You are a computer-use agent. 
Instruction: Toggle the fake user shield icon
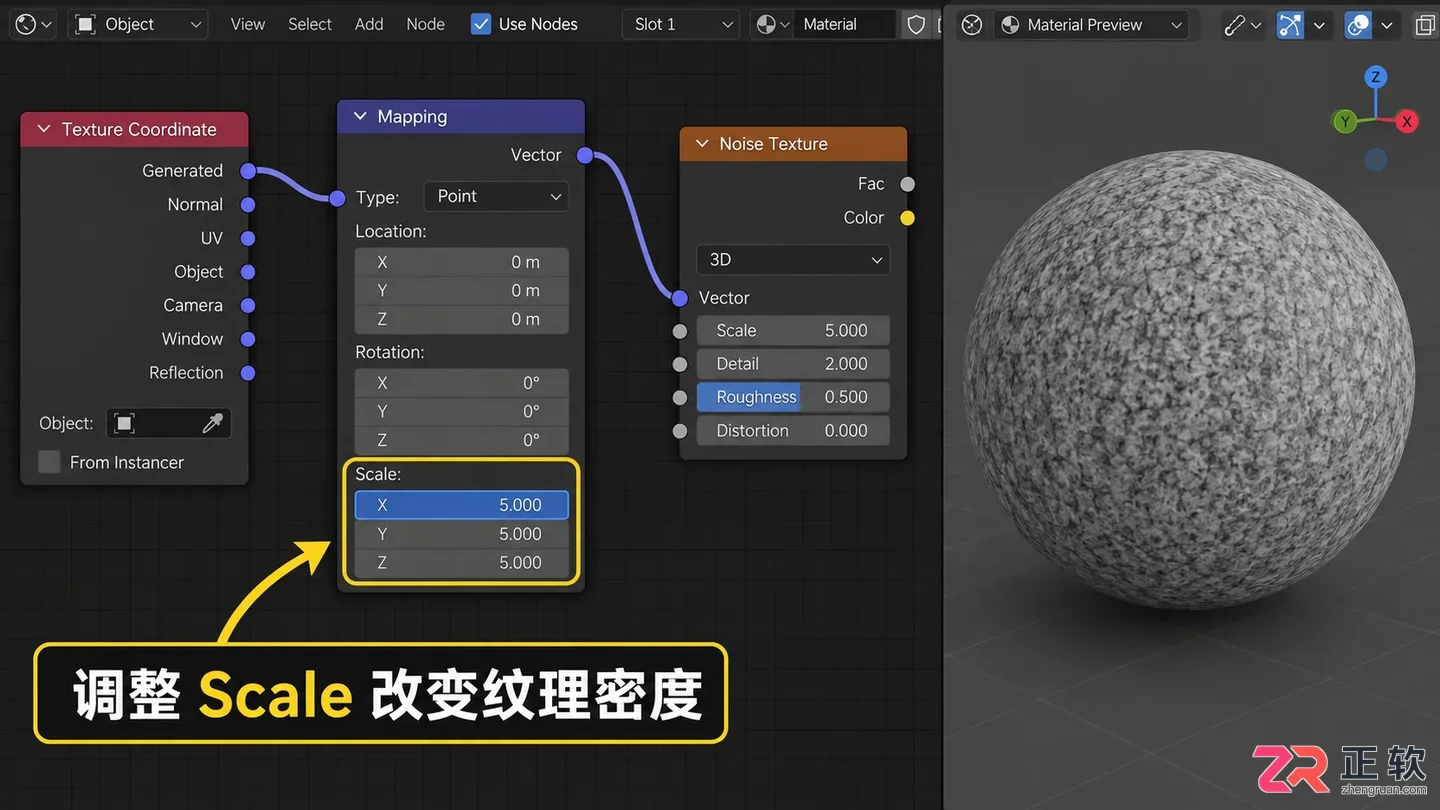[x=916, y=24]
